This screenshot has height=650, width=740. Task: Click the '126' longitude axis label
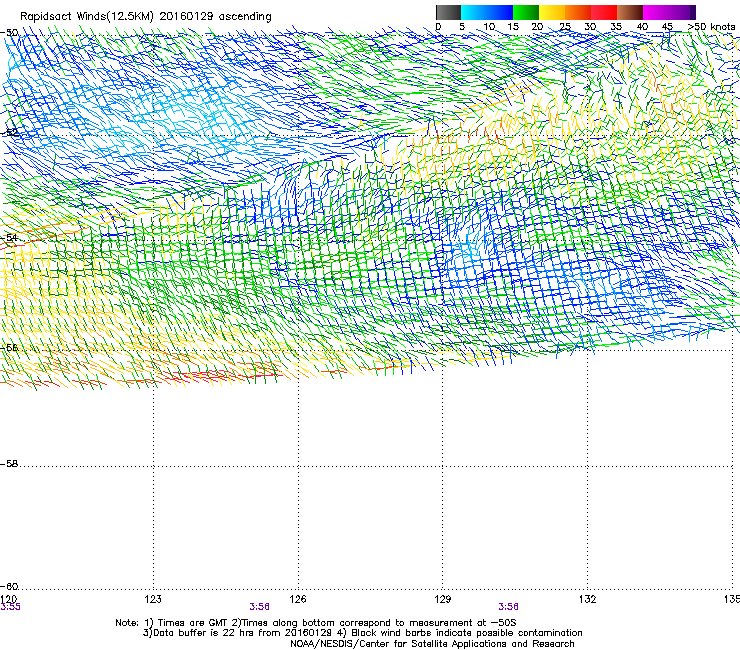tap(298, 599)
